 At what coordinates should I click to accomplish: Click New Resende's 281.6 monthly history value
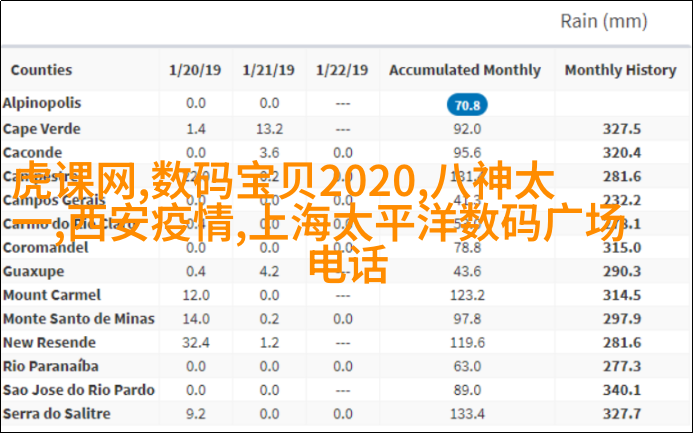[622, 342]
